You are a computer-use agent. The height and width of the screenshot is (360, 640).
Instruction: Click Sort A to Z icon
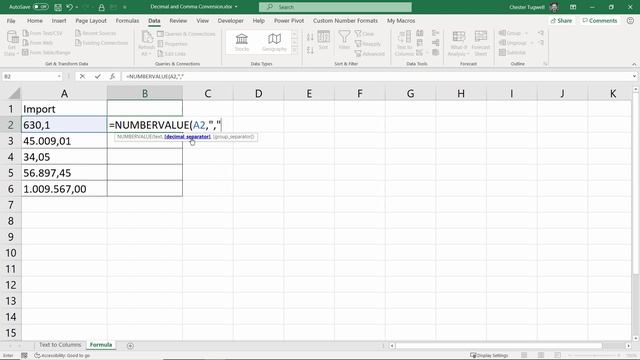tap(310, 37)
